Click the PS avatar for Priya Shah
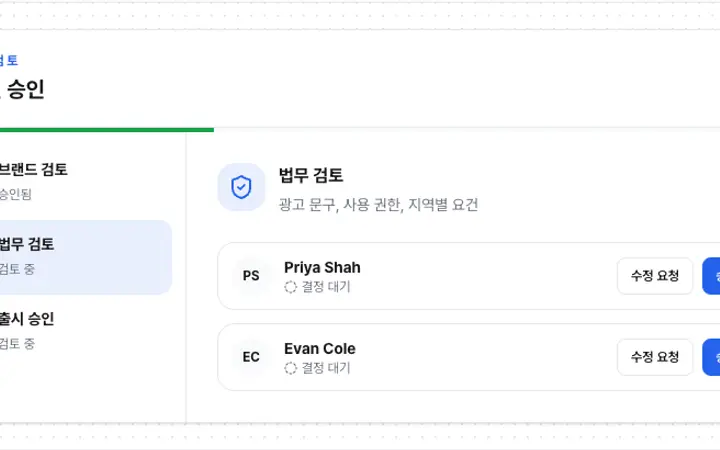 [x=251, y=276]
